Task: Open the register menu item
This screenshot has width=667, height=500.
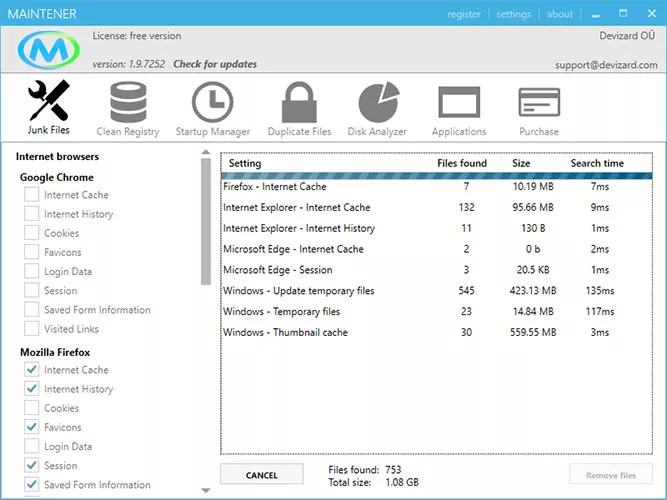Action: (464, 14)
